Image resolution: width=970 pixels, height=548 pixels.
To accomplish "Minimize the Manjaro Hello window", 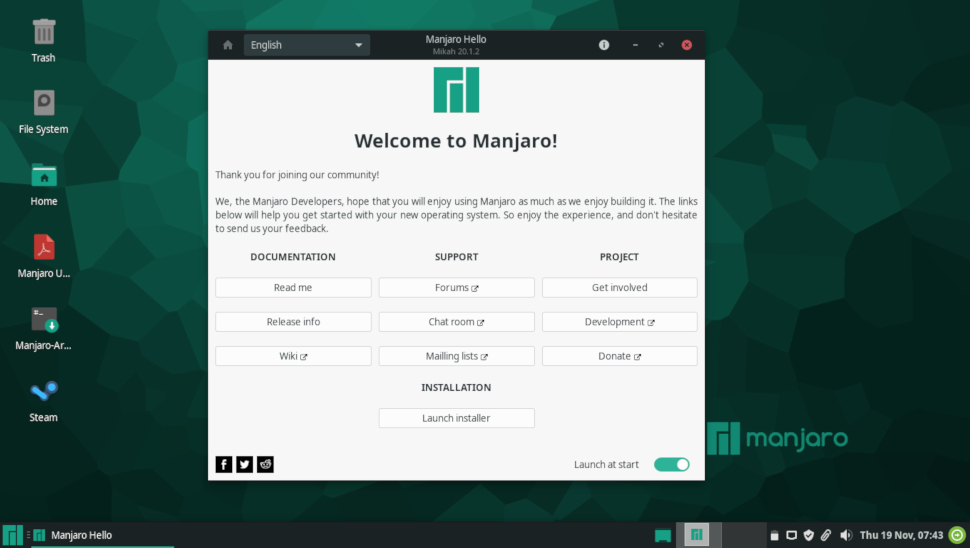I will tap(635, 45).
